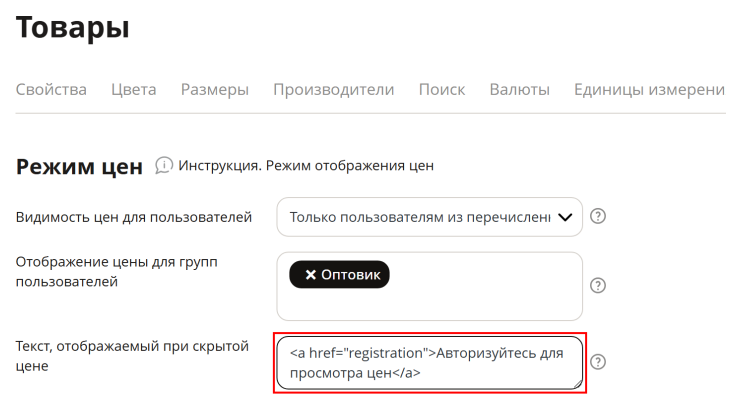
Task: Show help for Видимость цен для пользователей
Action: click(x=598, y=216)
